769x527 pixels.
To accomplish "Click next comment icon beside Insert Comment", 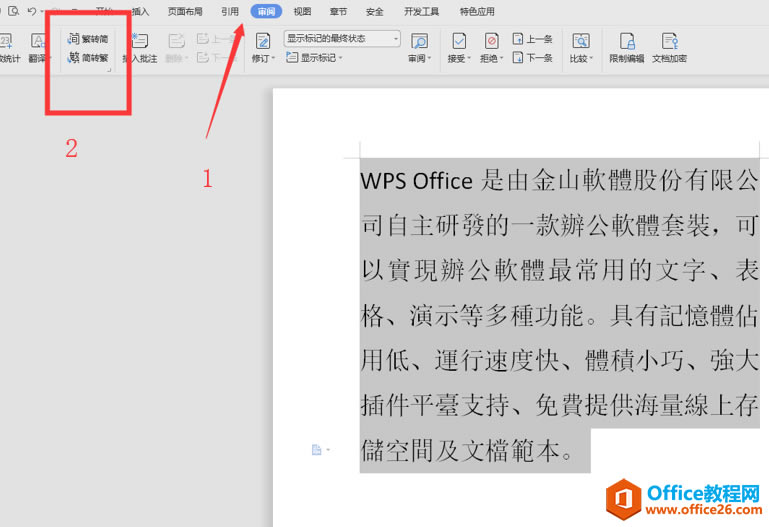I will tap(203, 58).
